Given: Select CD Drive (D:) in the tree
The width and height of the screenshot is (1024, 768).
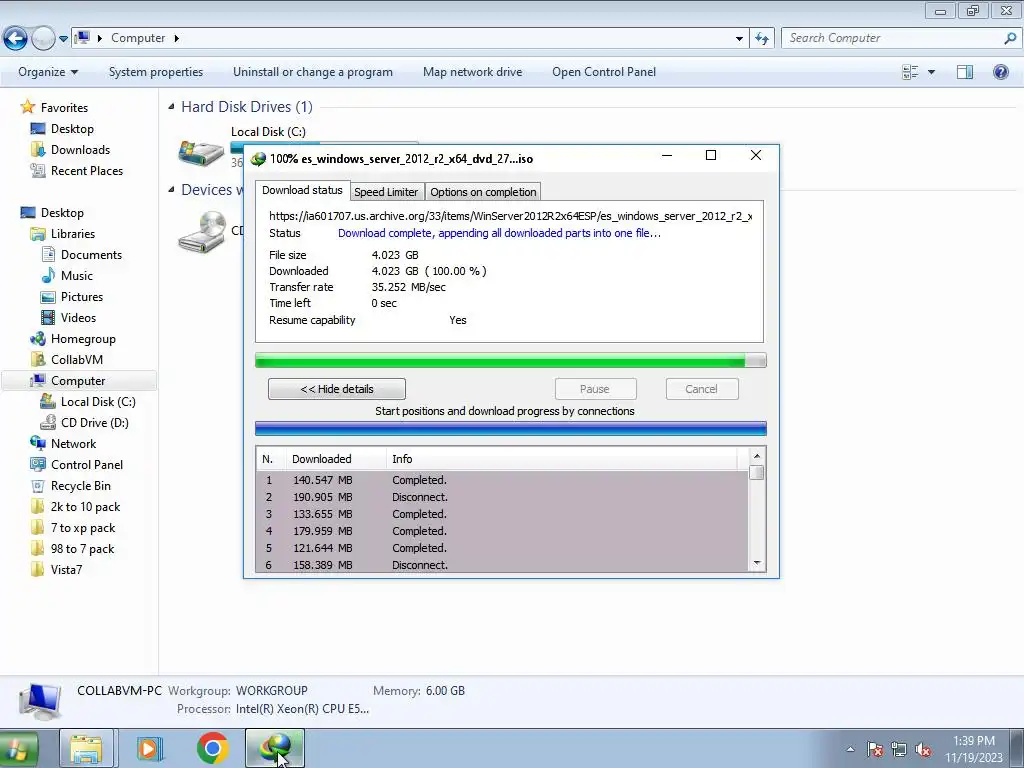Looking at the screenshot, I should click(85, 423).
